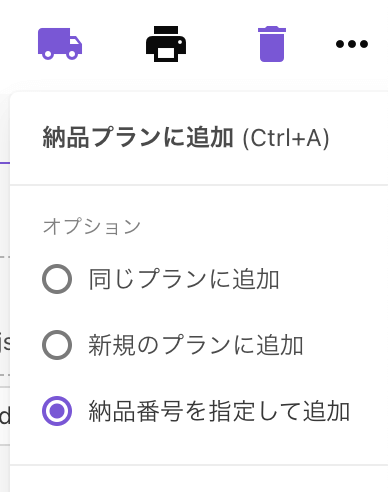
Task: Select the 新規のプランに追加 radio circle
Action: point(57,345)
